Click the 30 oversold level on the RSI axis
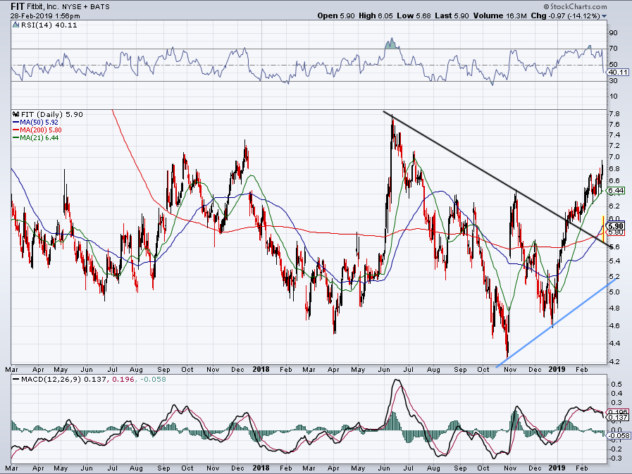 613,81
